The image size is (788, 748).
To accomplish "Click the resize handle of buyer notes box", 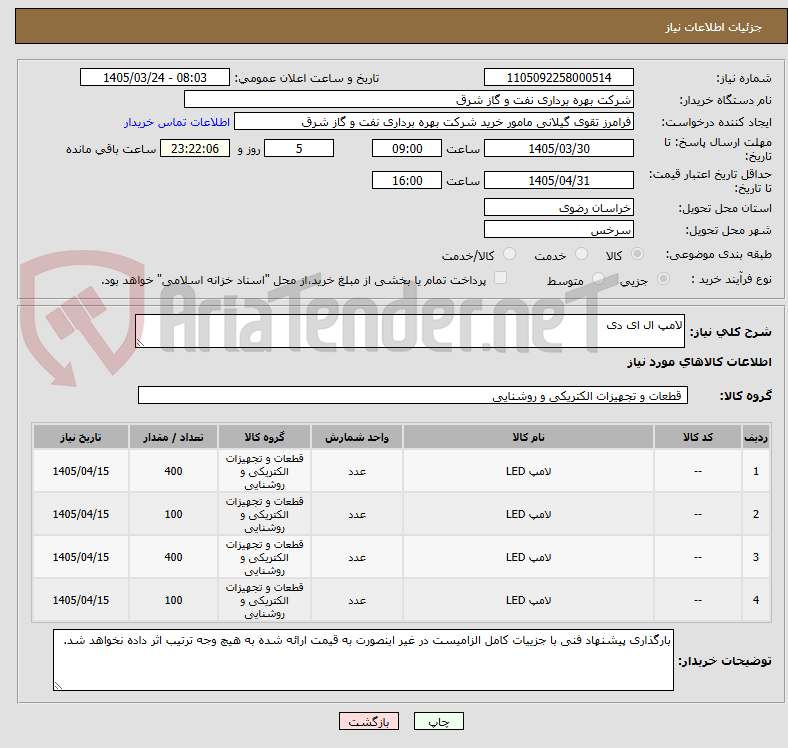I will click(58, 686).
